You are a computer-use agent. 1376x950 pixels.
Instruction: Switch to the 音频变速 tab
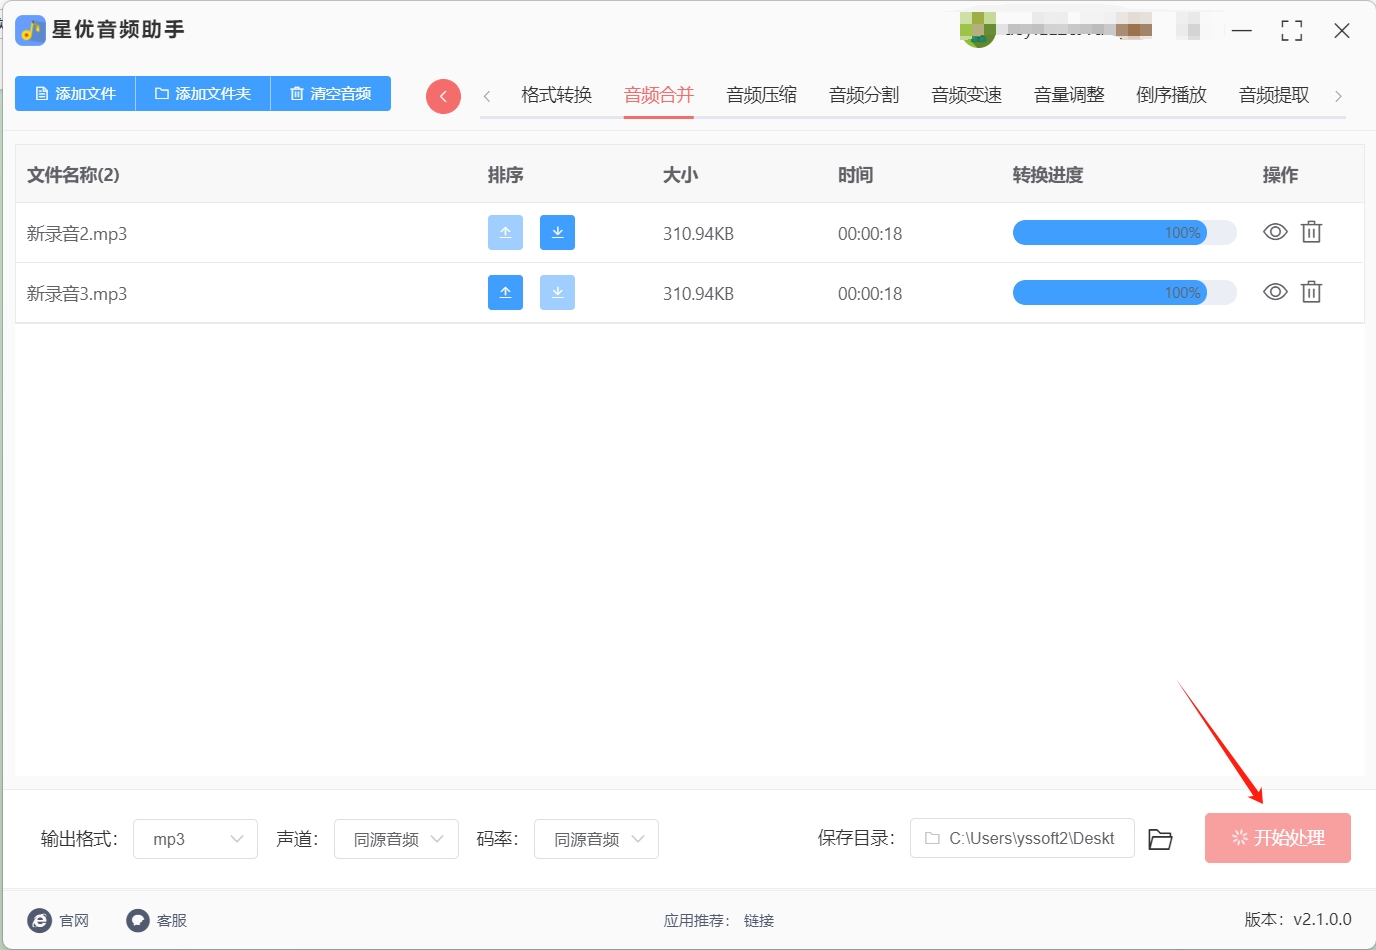(x=967, y=95)
